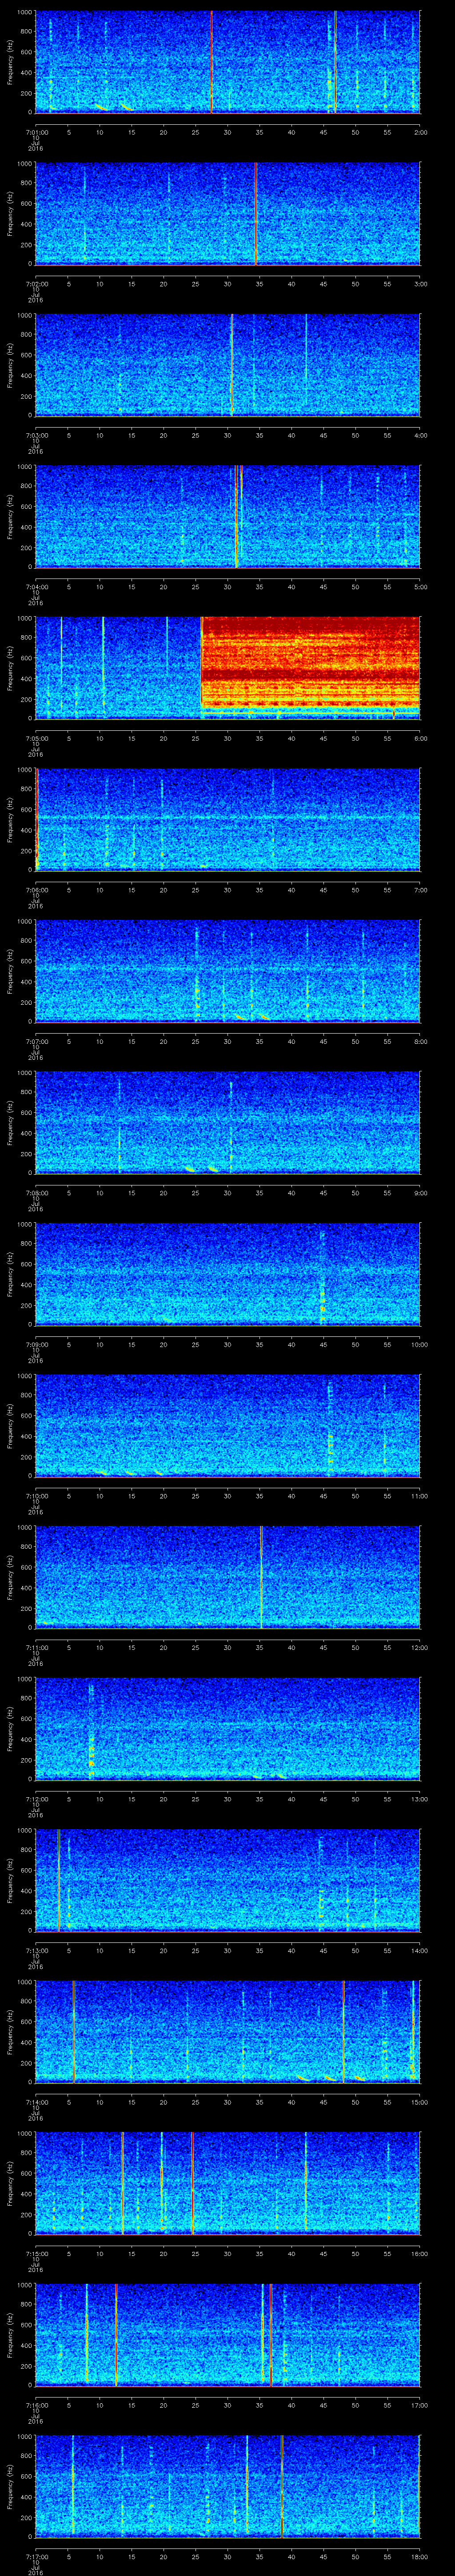Click the spectrogram panel starting at 7:07:00
This screenshot has width=455, height=2576.
(x=228, y=970)
